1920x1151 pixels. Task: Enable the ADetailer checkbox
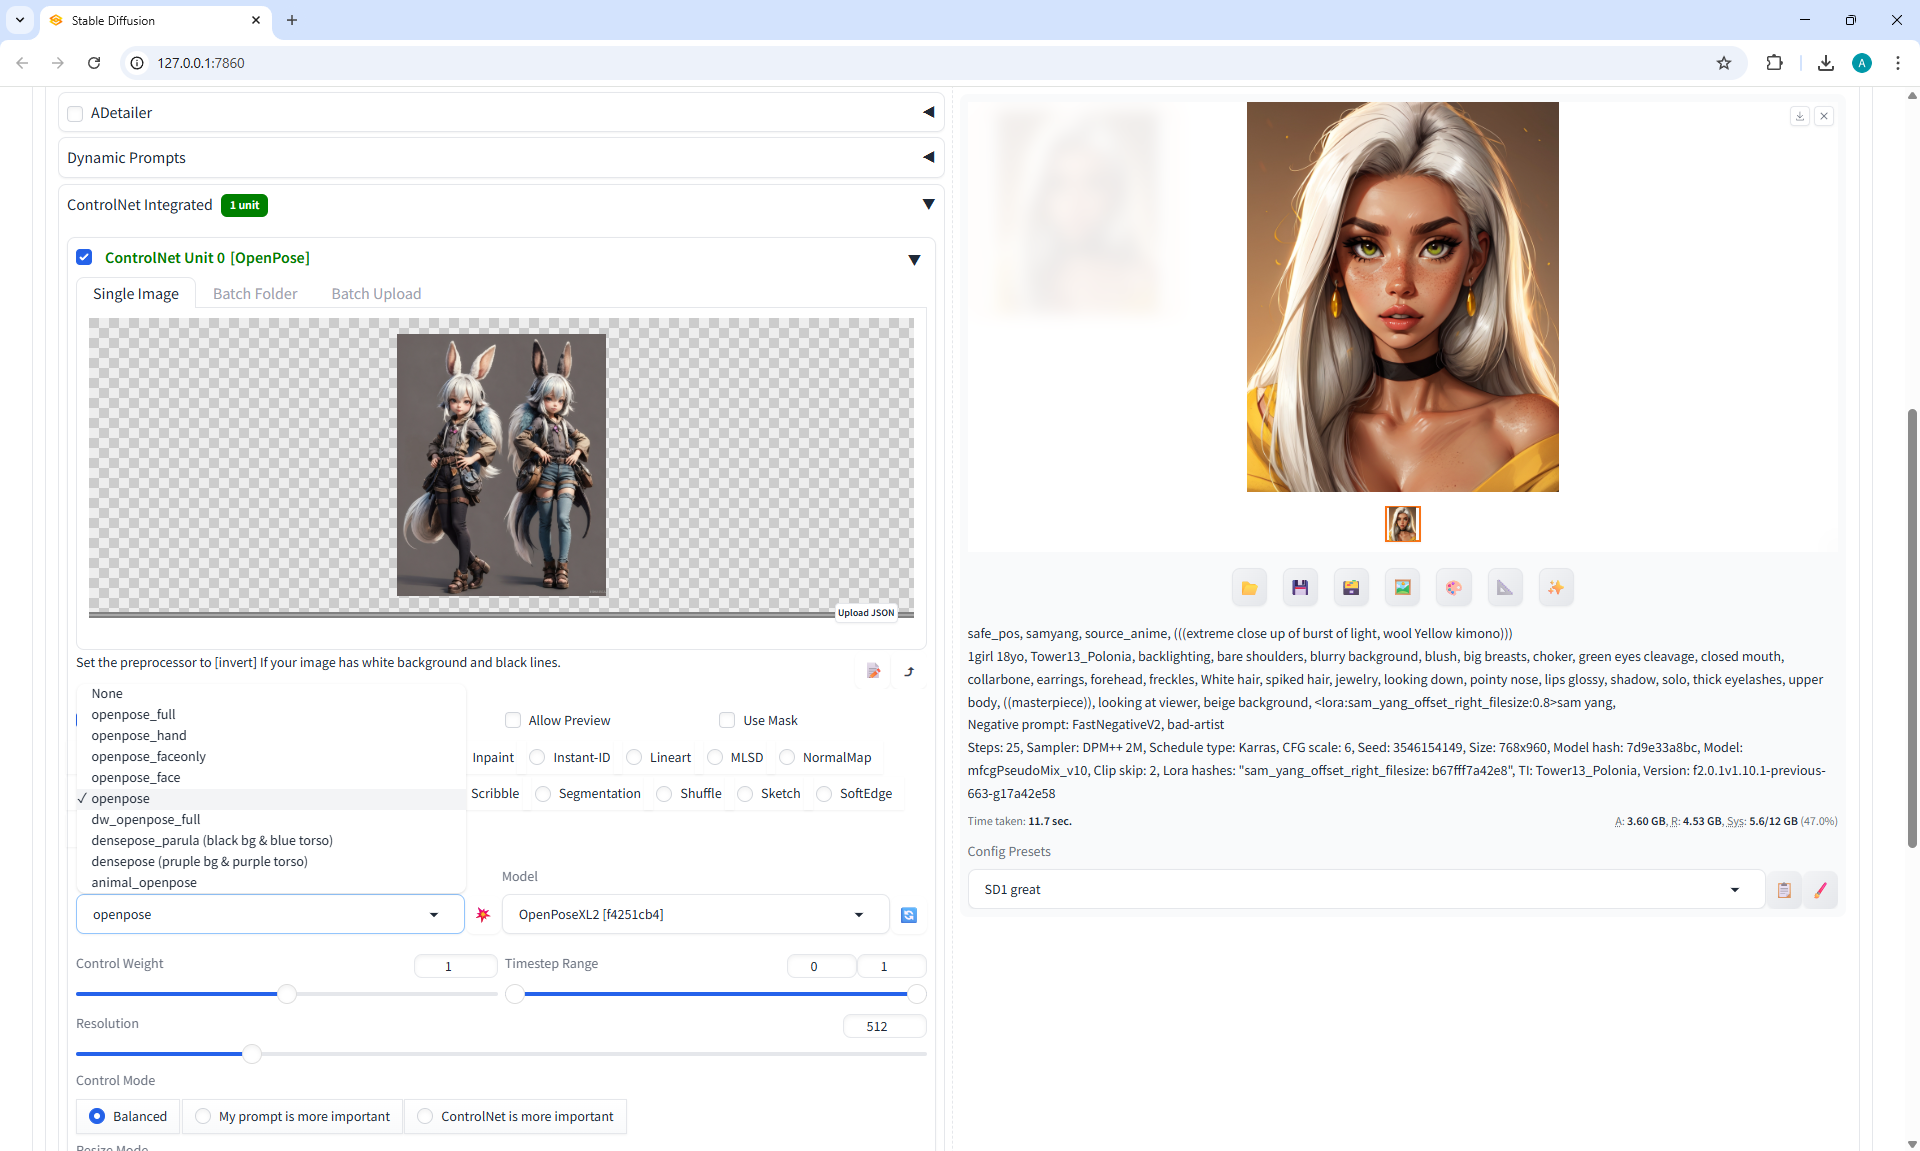(x=75, y=113)
